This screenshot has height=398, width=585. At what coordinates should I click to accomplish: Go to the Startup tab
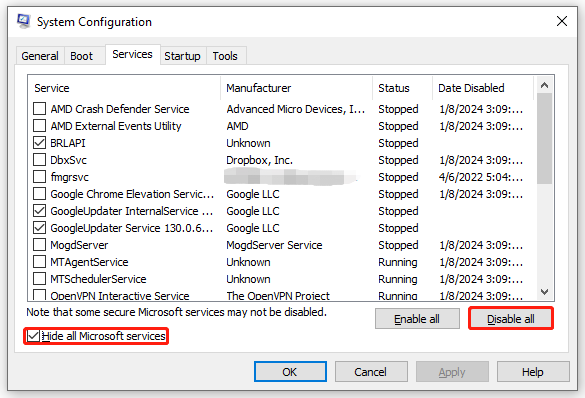182,56
